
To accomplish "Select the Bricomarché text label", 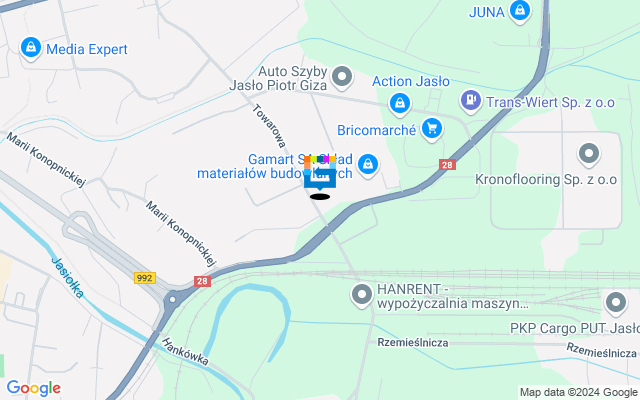I will point(376,130).
